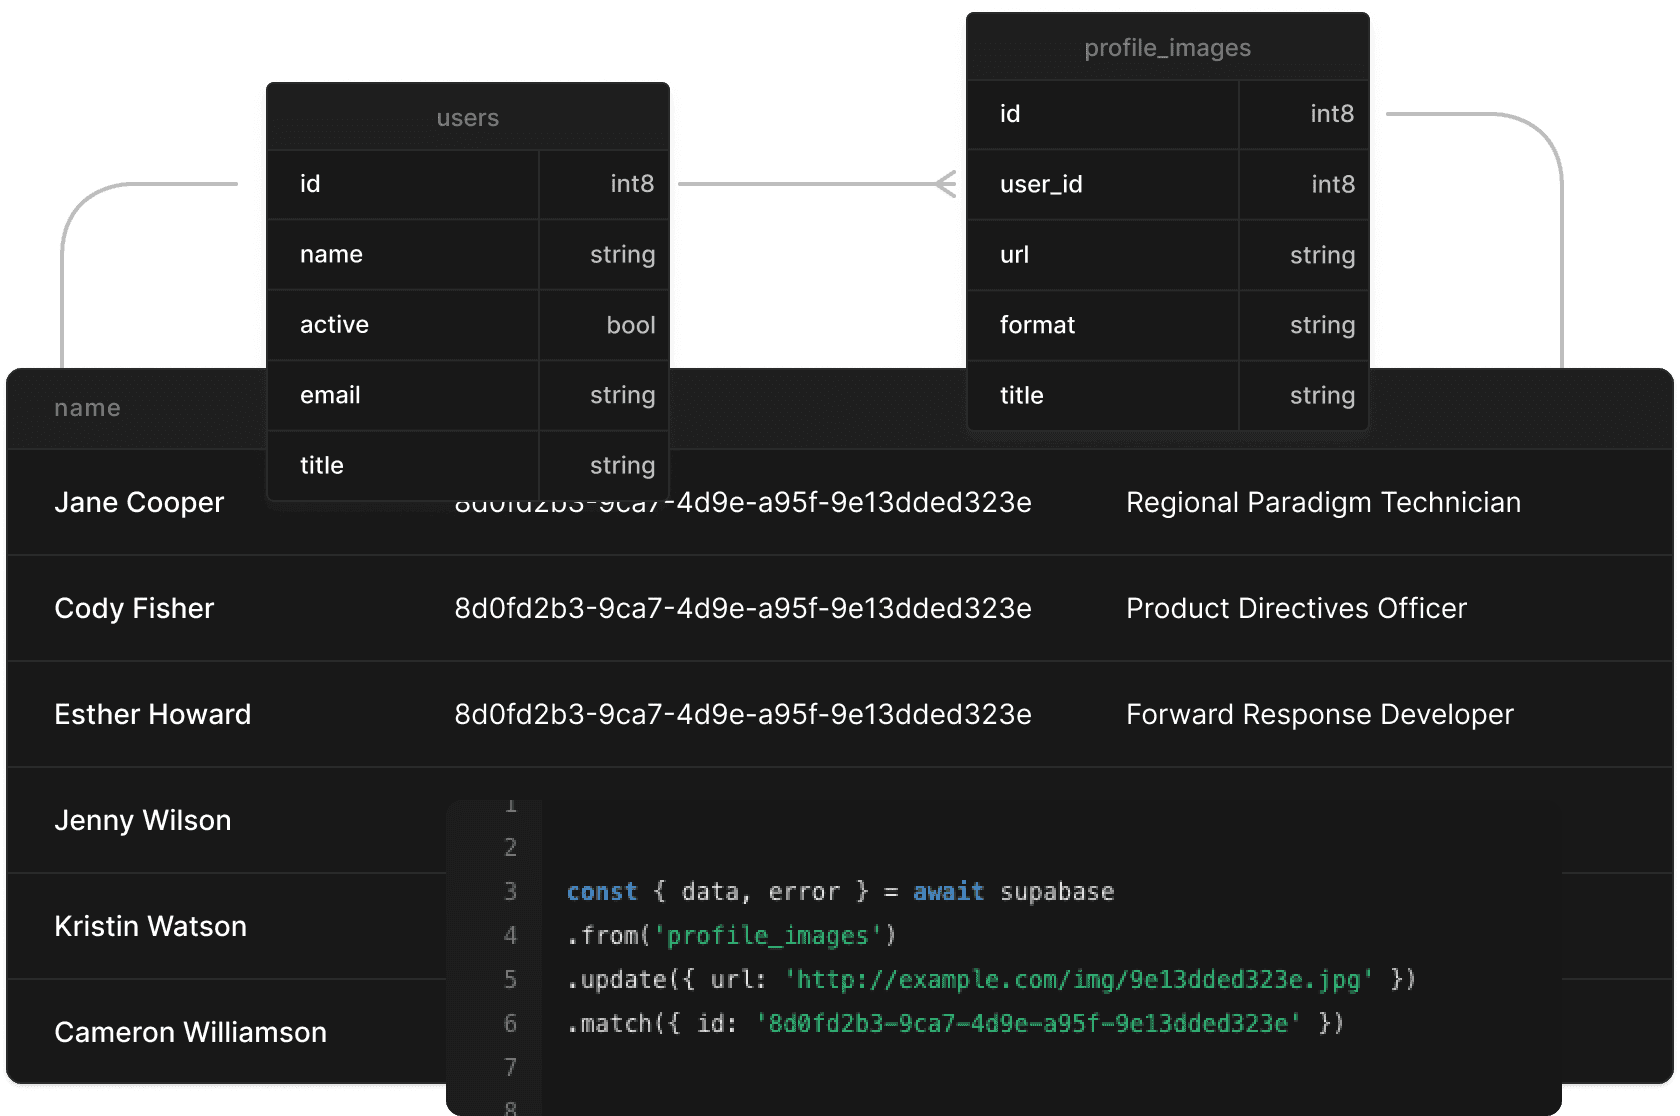Select Cameron Williamson's row

190,1032
